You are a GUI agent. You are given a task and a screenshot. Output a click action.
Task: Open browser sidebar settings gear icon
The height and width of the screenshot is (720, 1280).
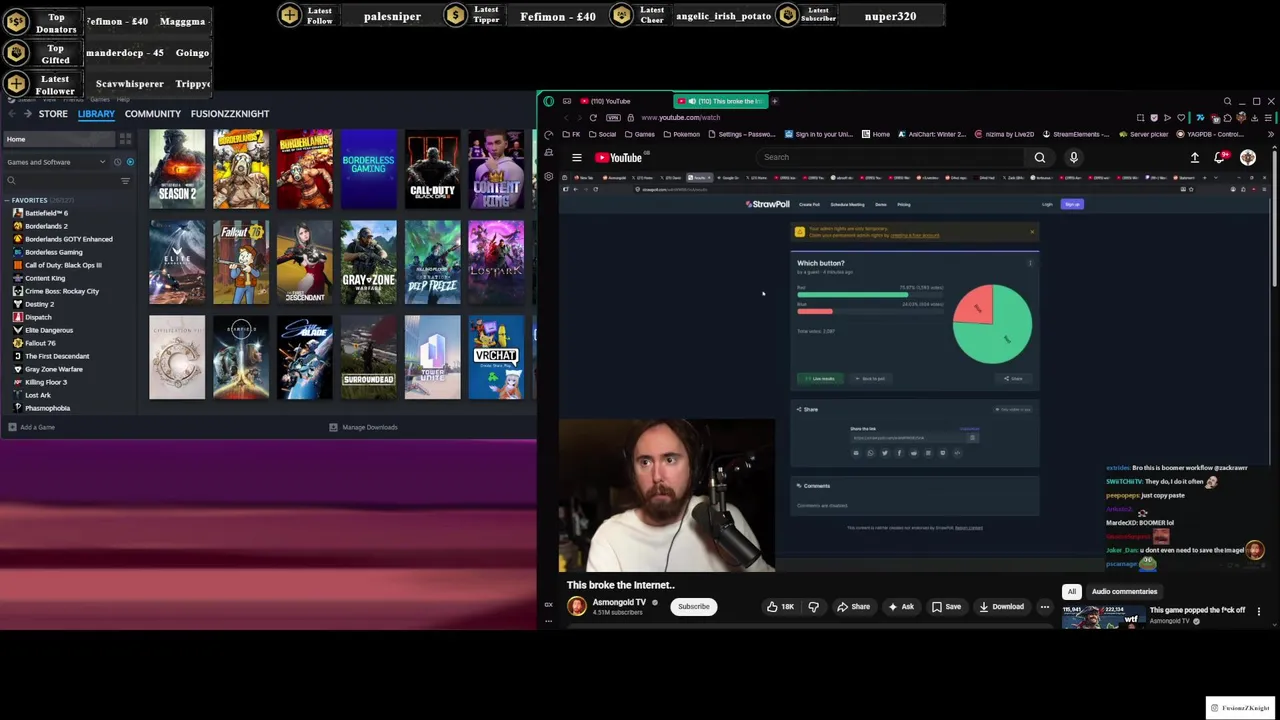(x=549, y=177)
